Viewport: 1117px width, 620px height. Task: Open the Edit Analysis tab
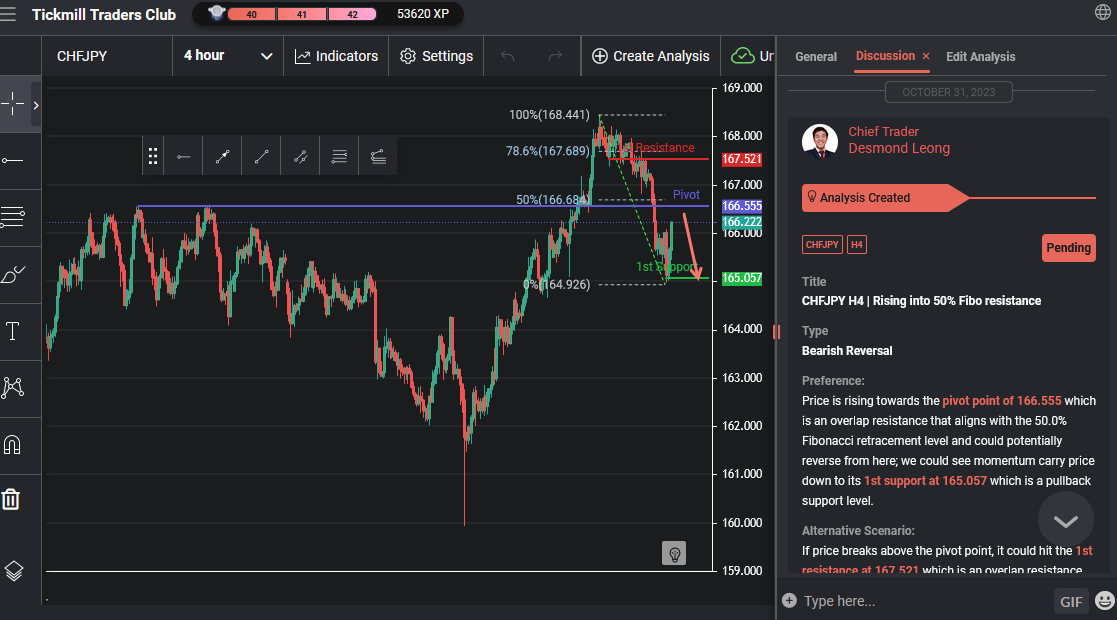[980, 56]
